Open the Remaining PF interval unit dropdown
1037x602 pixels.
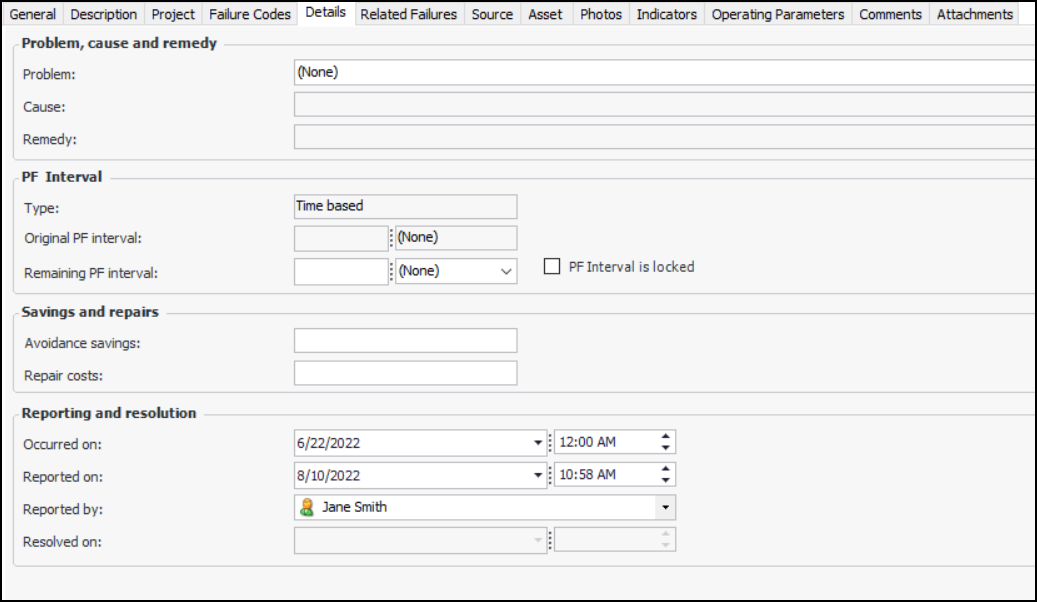506,272
